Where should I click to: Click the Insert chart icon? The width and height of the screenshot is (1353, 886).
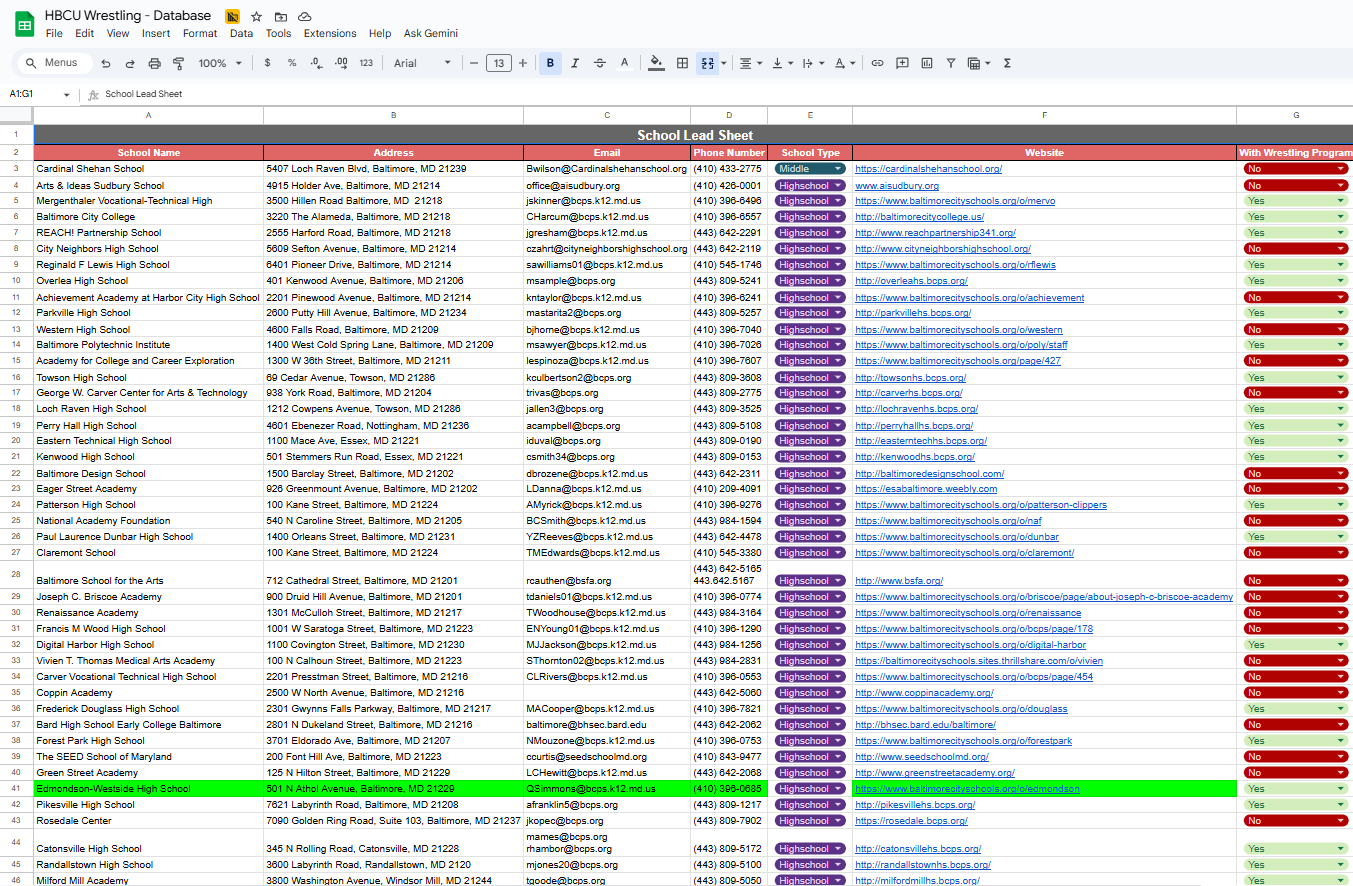click(927, 63)
